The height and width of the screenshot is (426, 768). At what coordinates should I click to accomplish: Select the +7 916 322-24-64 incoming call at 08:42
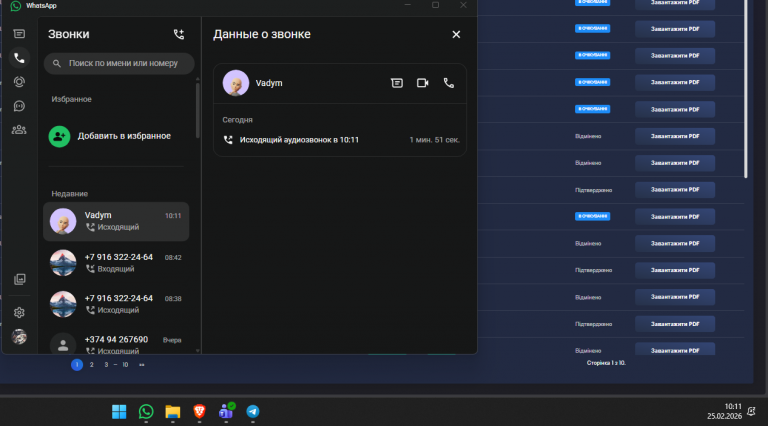click(x=116, y=262)
